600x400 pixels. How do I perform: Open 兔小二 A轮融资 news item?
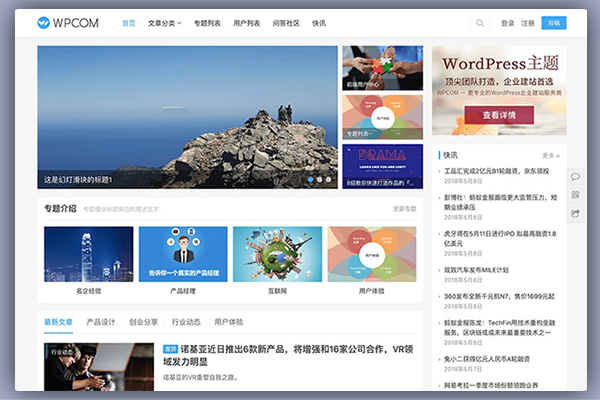click(x=487, y=359)
